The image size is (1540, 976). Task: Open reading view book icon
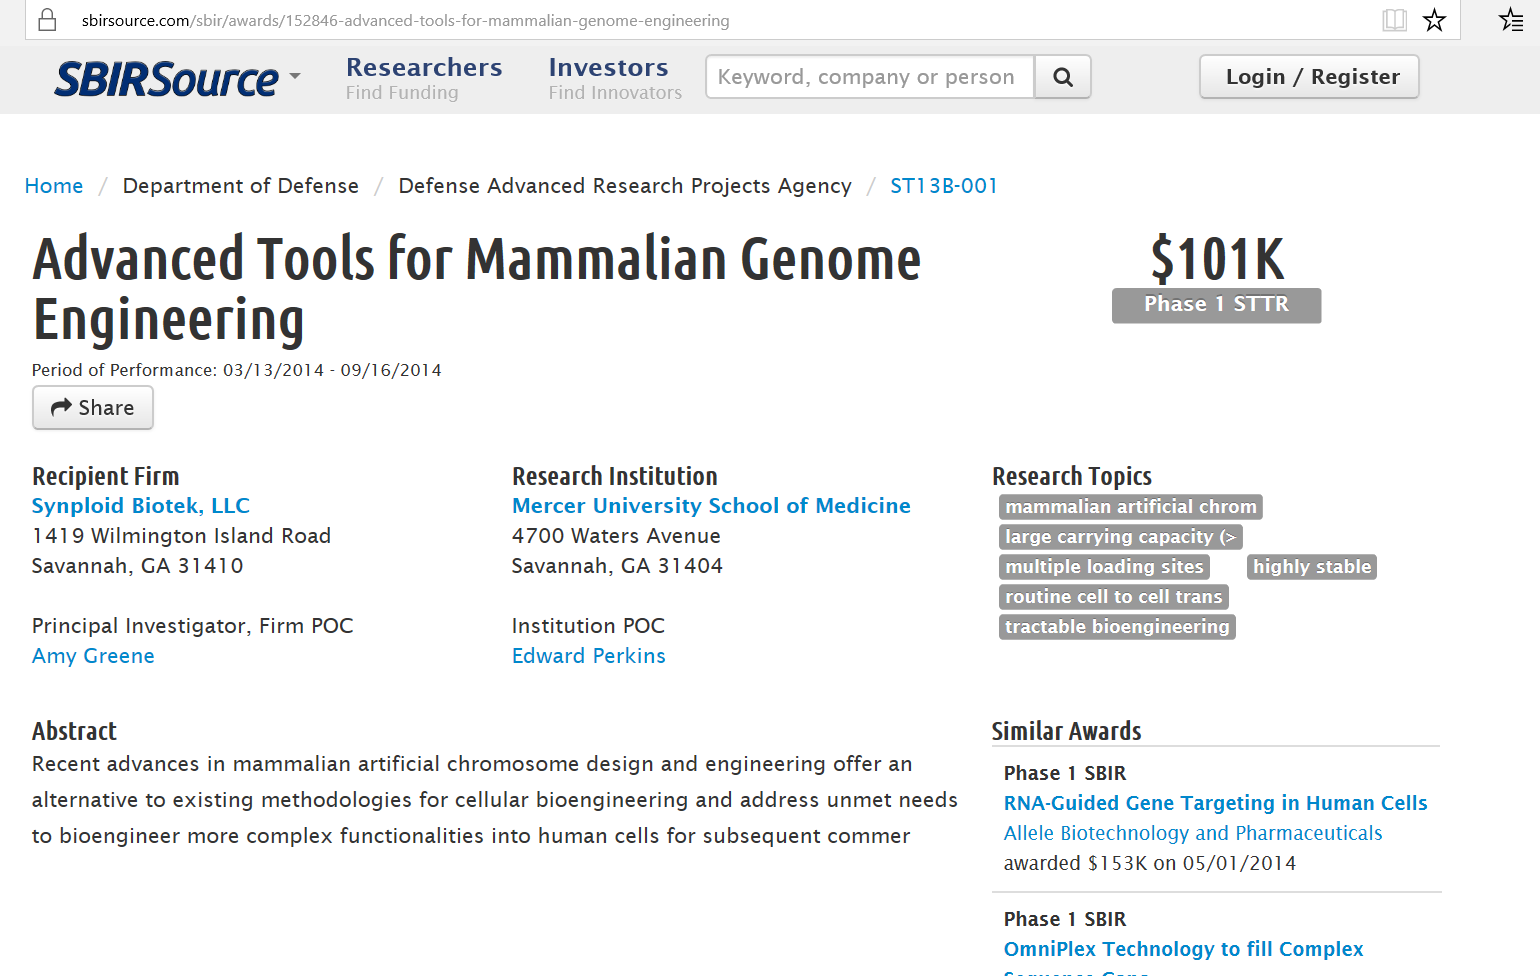(x=1394, y=20)
